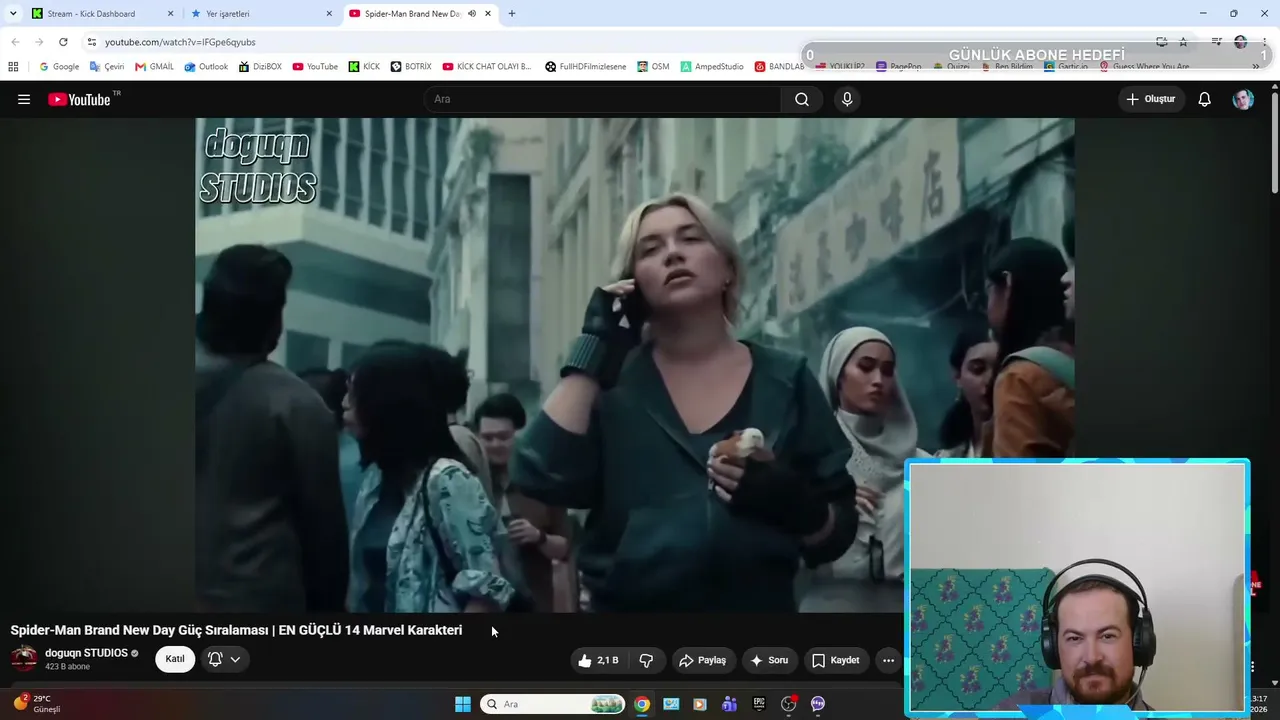The height and width of the screenshot is (720, 1280).
Task: Show hidden bookmarks overflow chevron
Action: [1256, 67]
